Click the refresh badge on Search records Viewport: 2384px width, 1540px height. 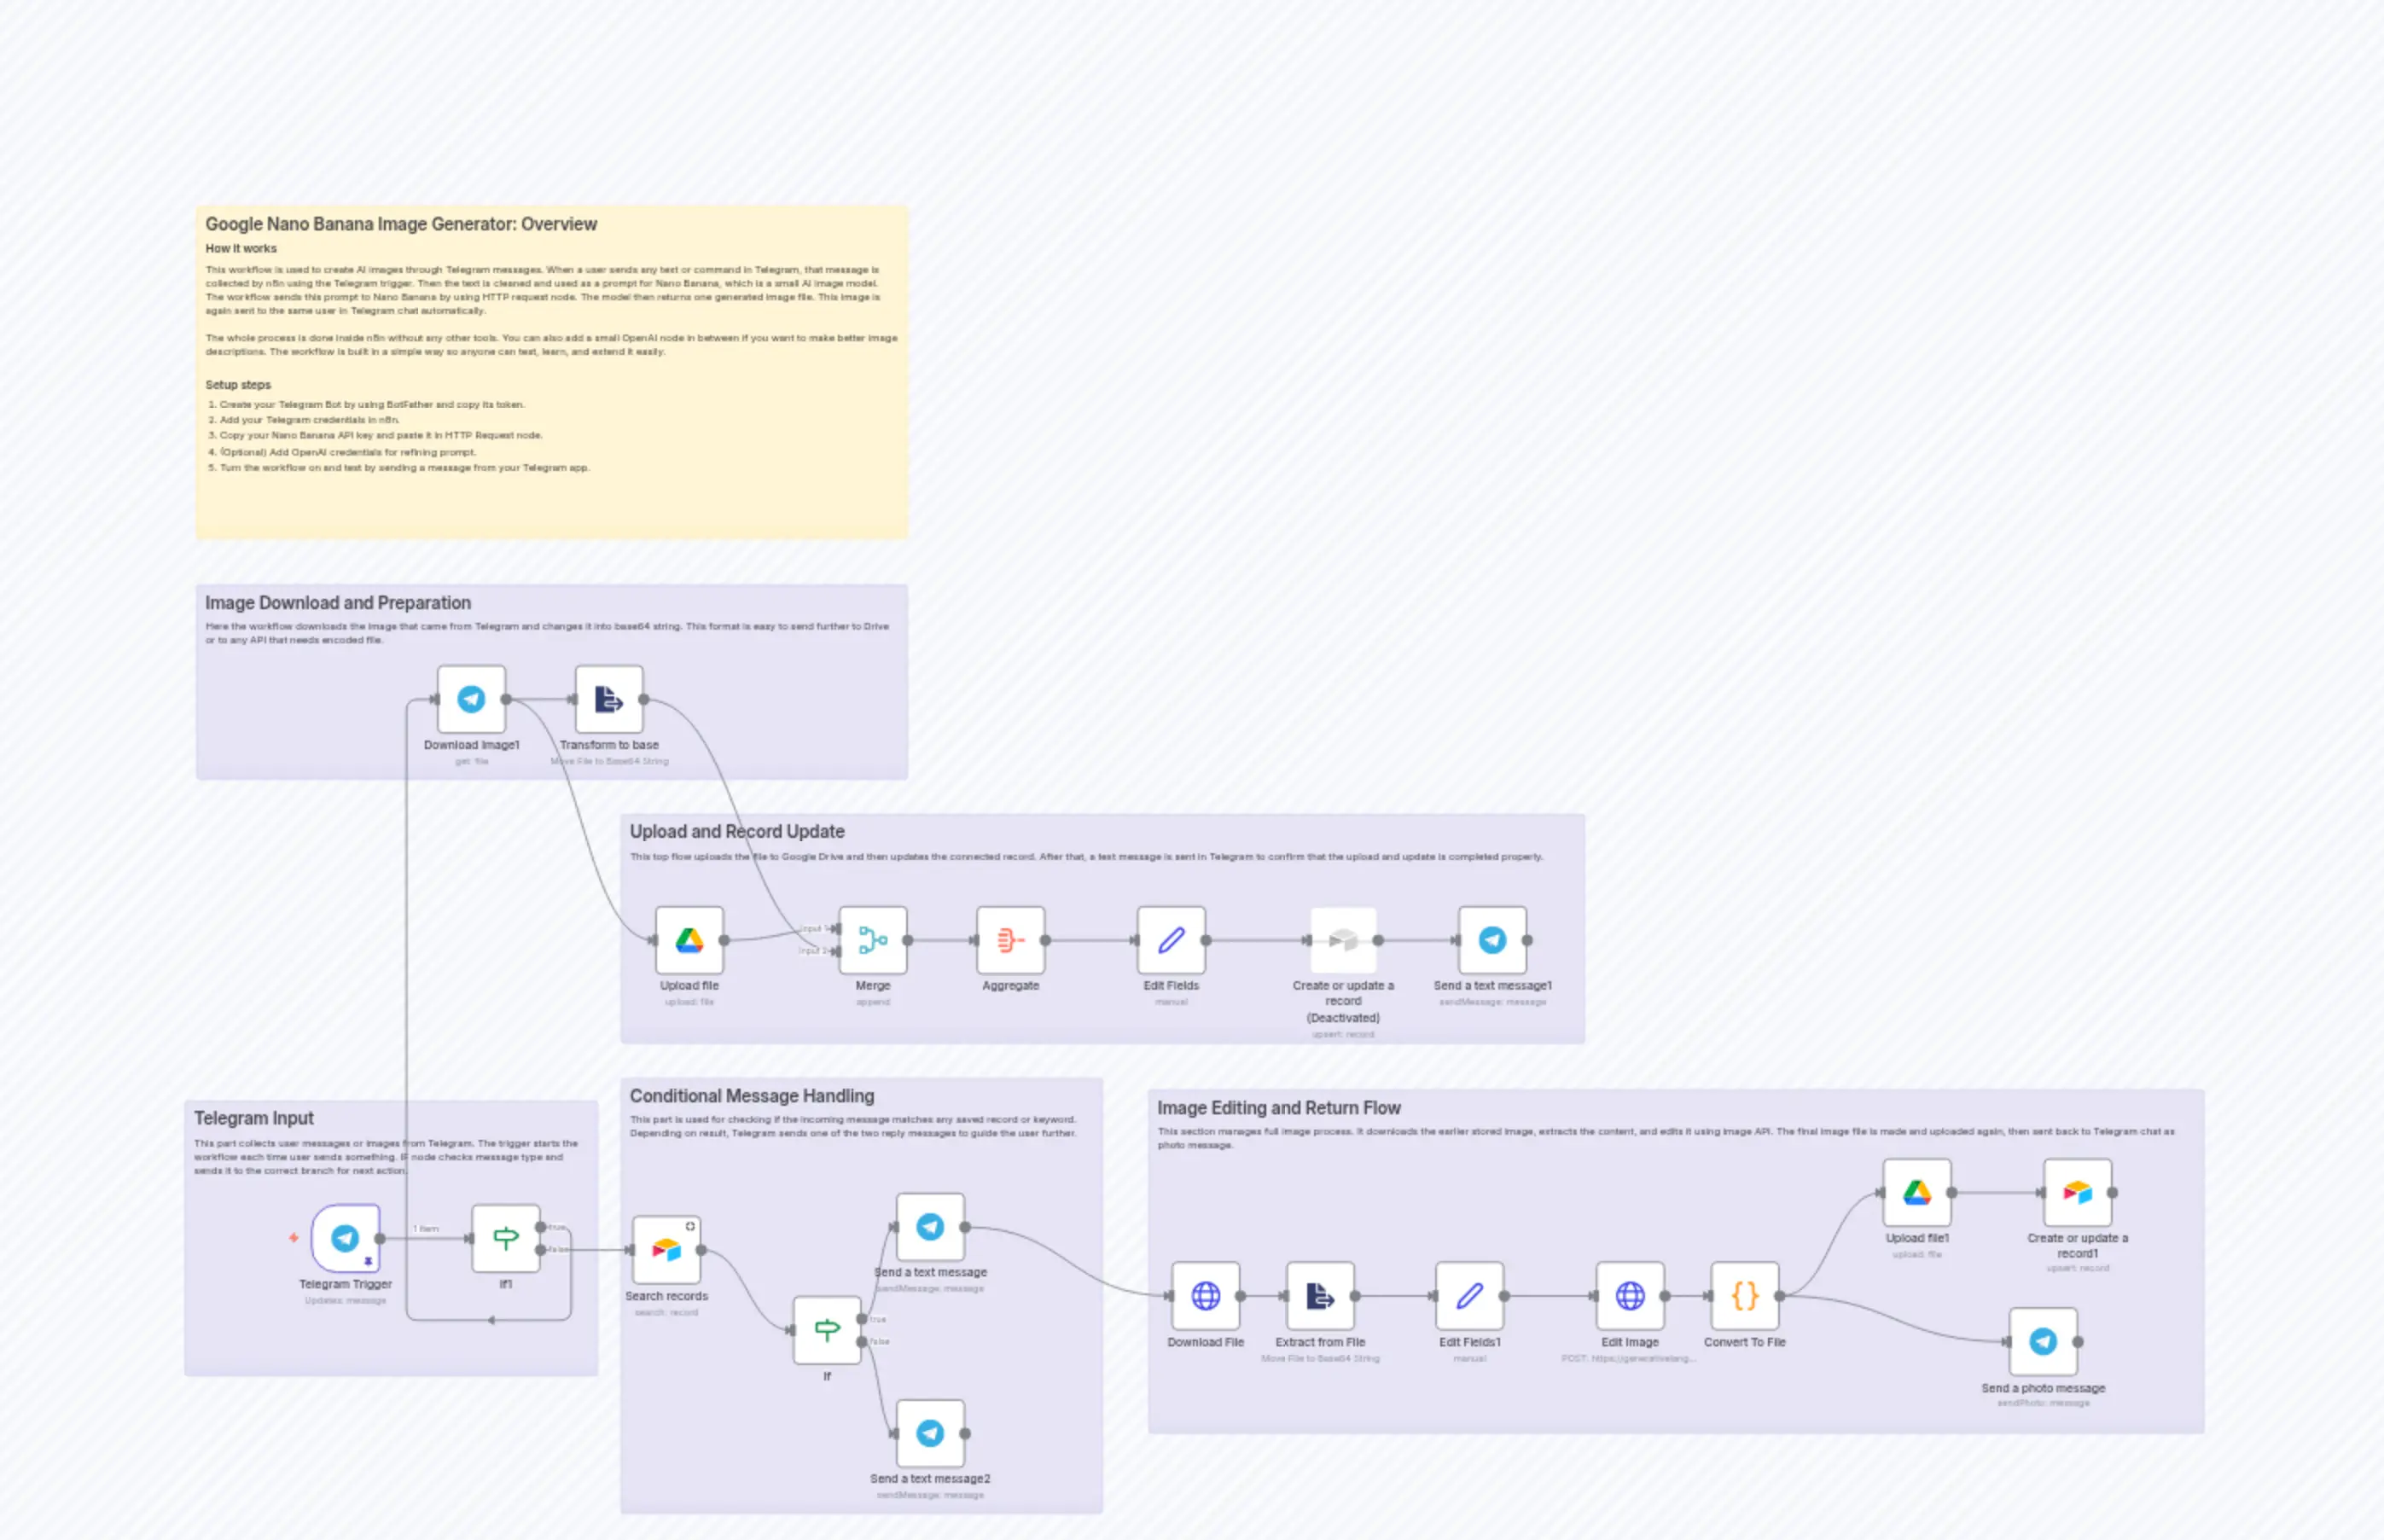(x=691, y=1224)
